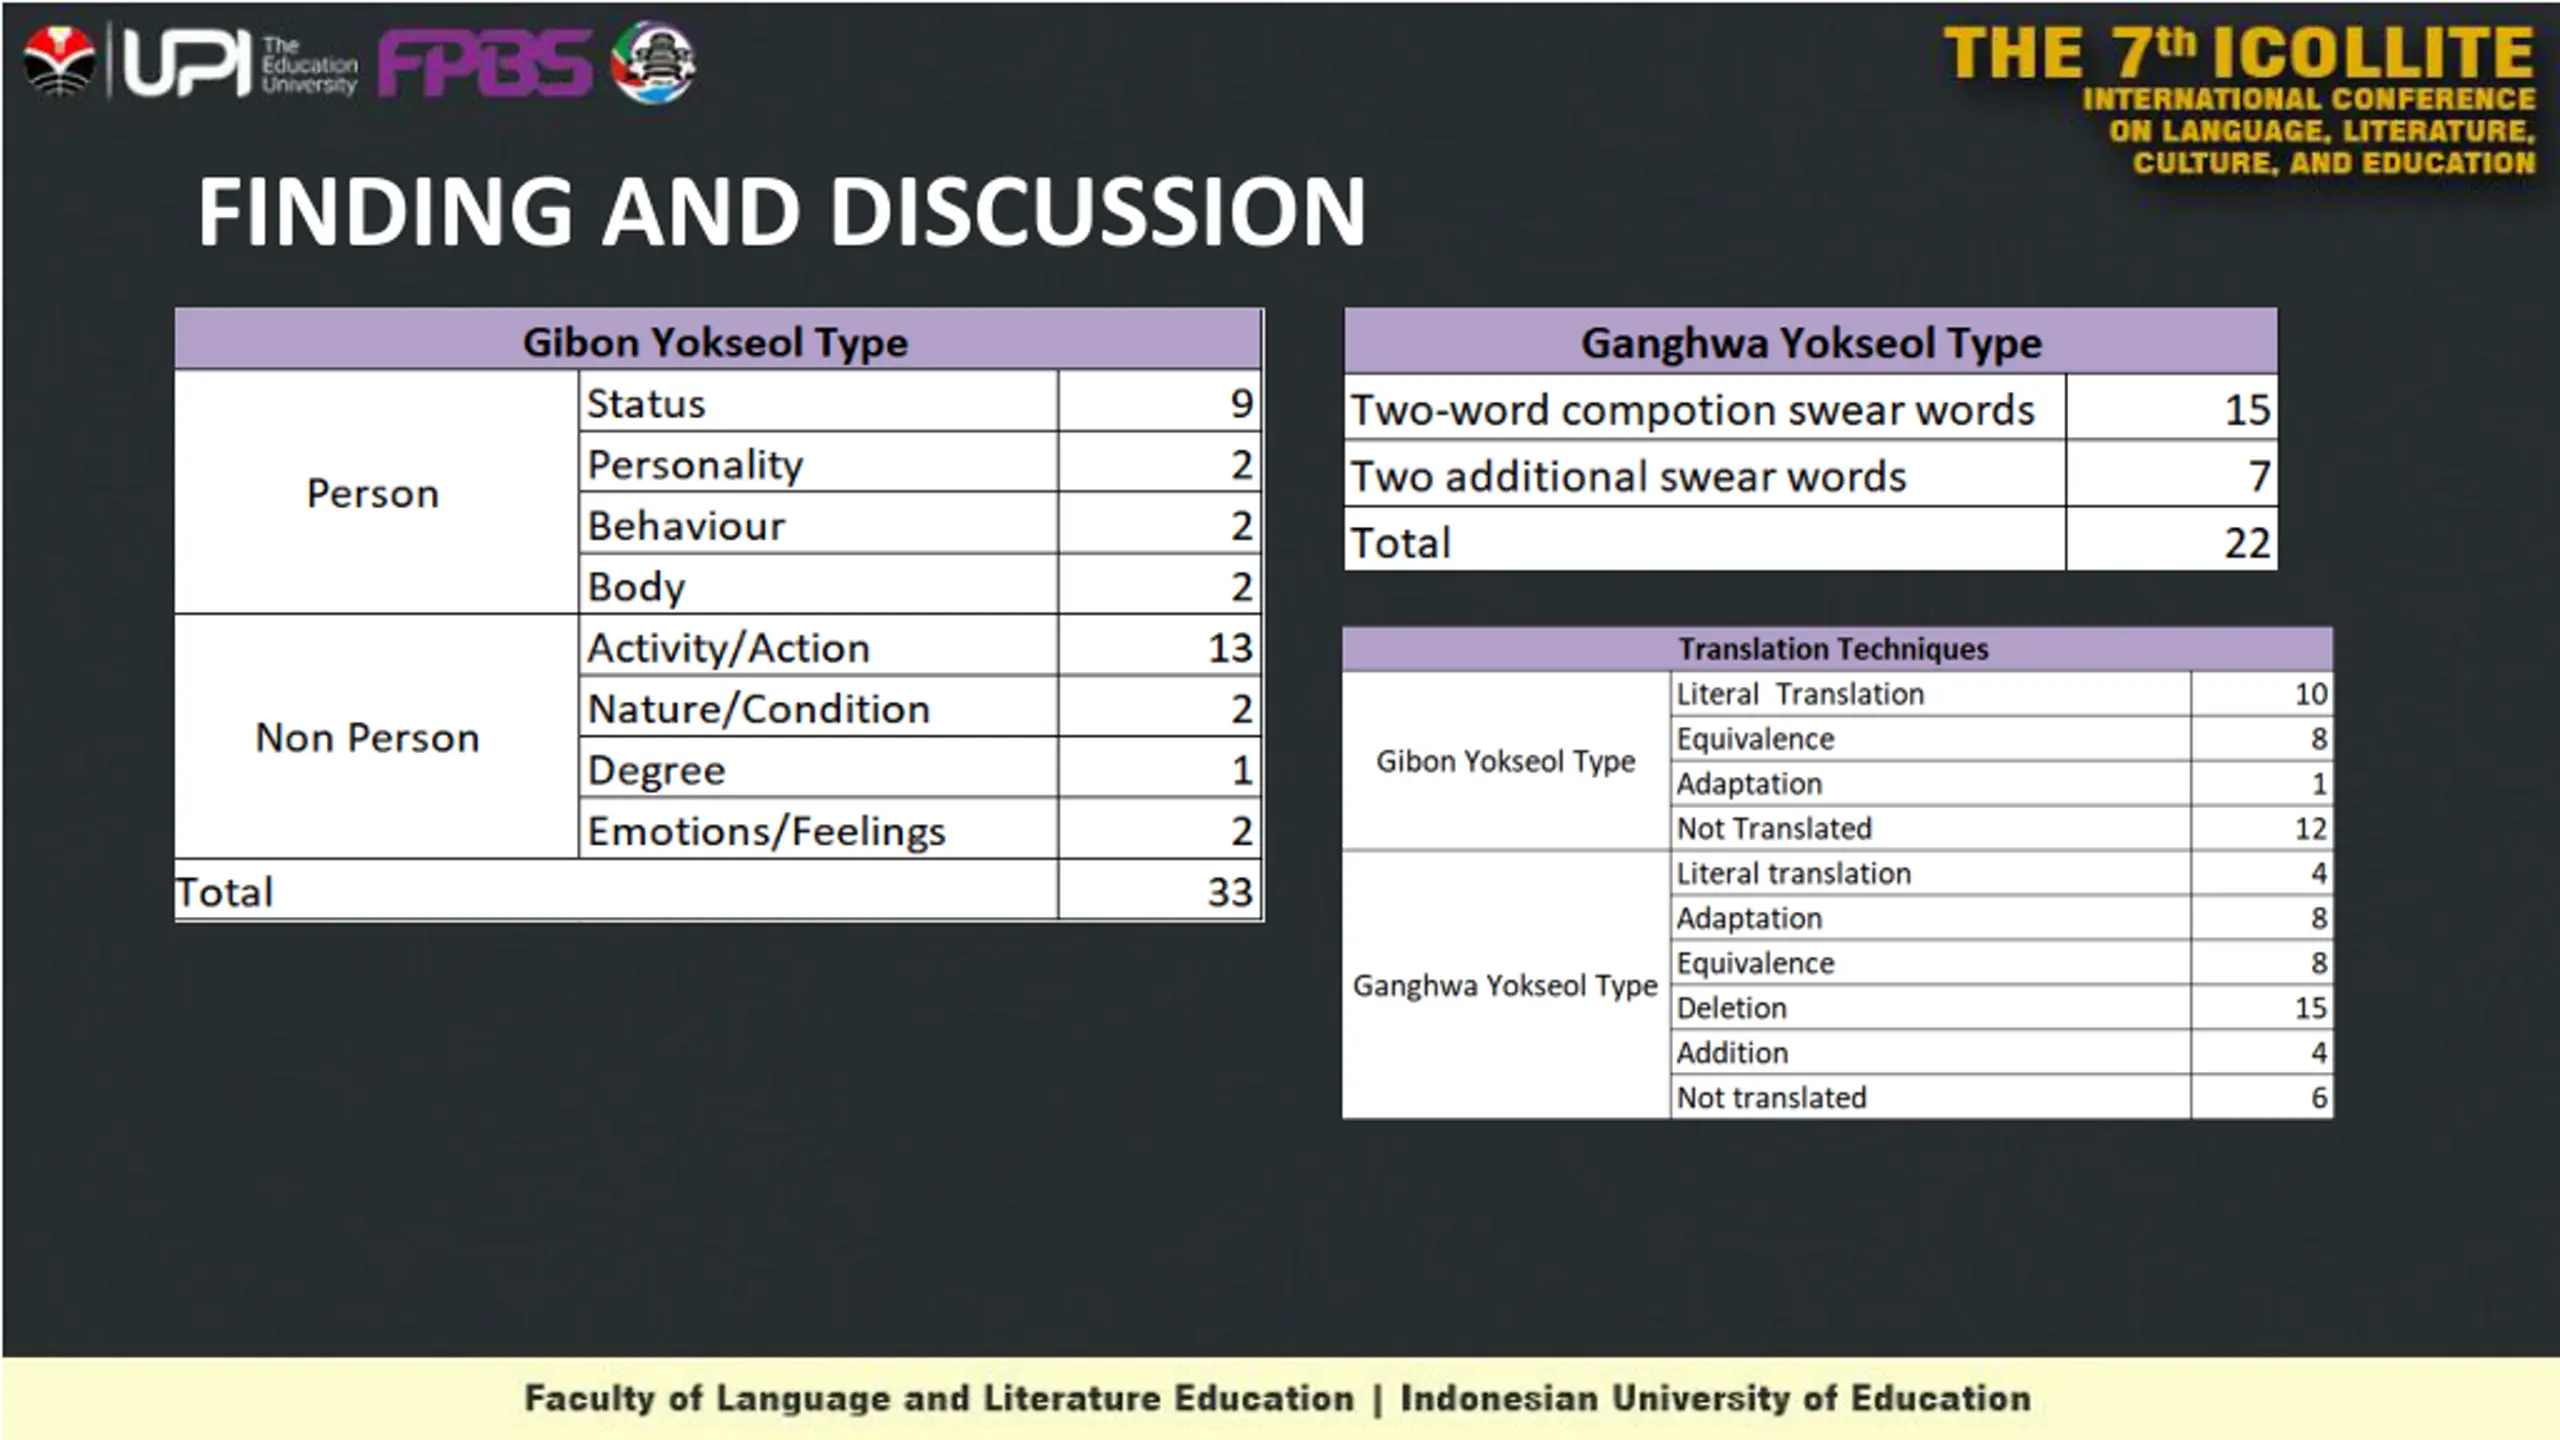
Task: Click Two-word compotion swear words row
Action: pos(1811,409)
